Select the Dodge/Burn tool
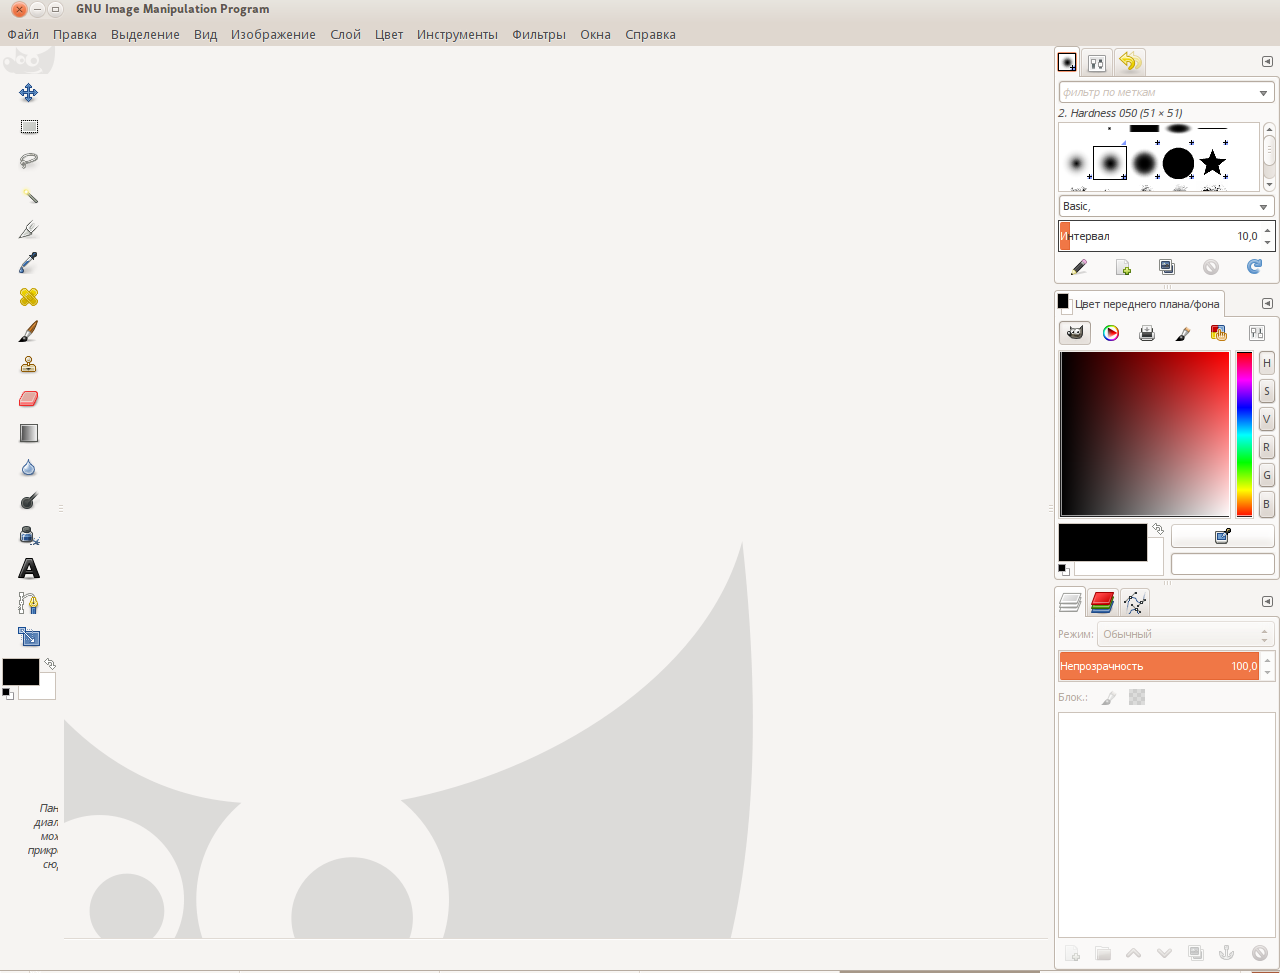 (x=29, y=501)
